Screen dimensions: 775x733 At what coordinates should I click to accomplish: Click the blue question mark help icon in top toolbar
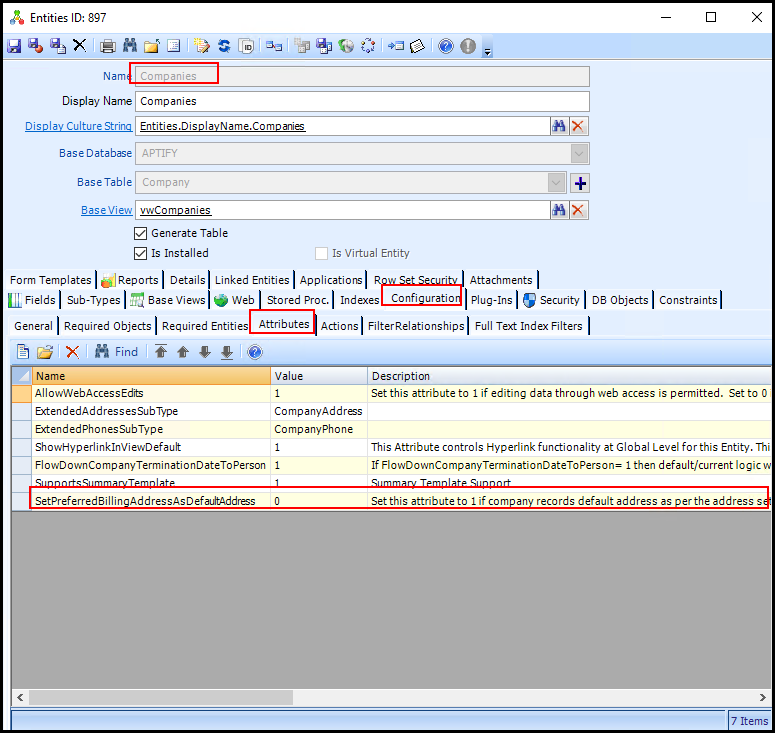[x=446, y=46]
